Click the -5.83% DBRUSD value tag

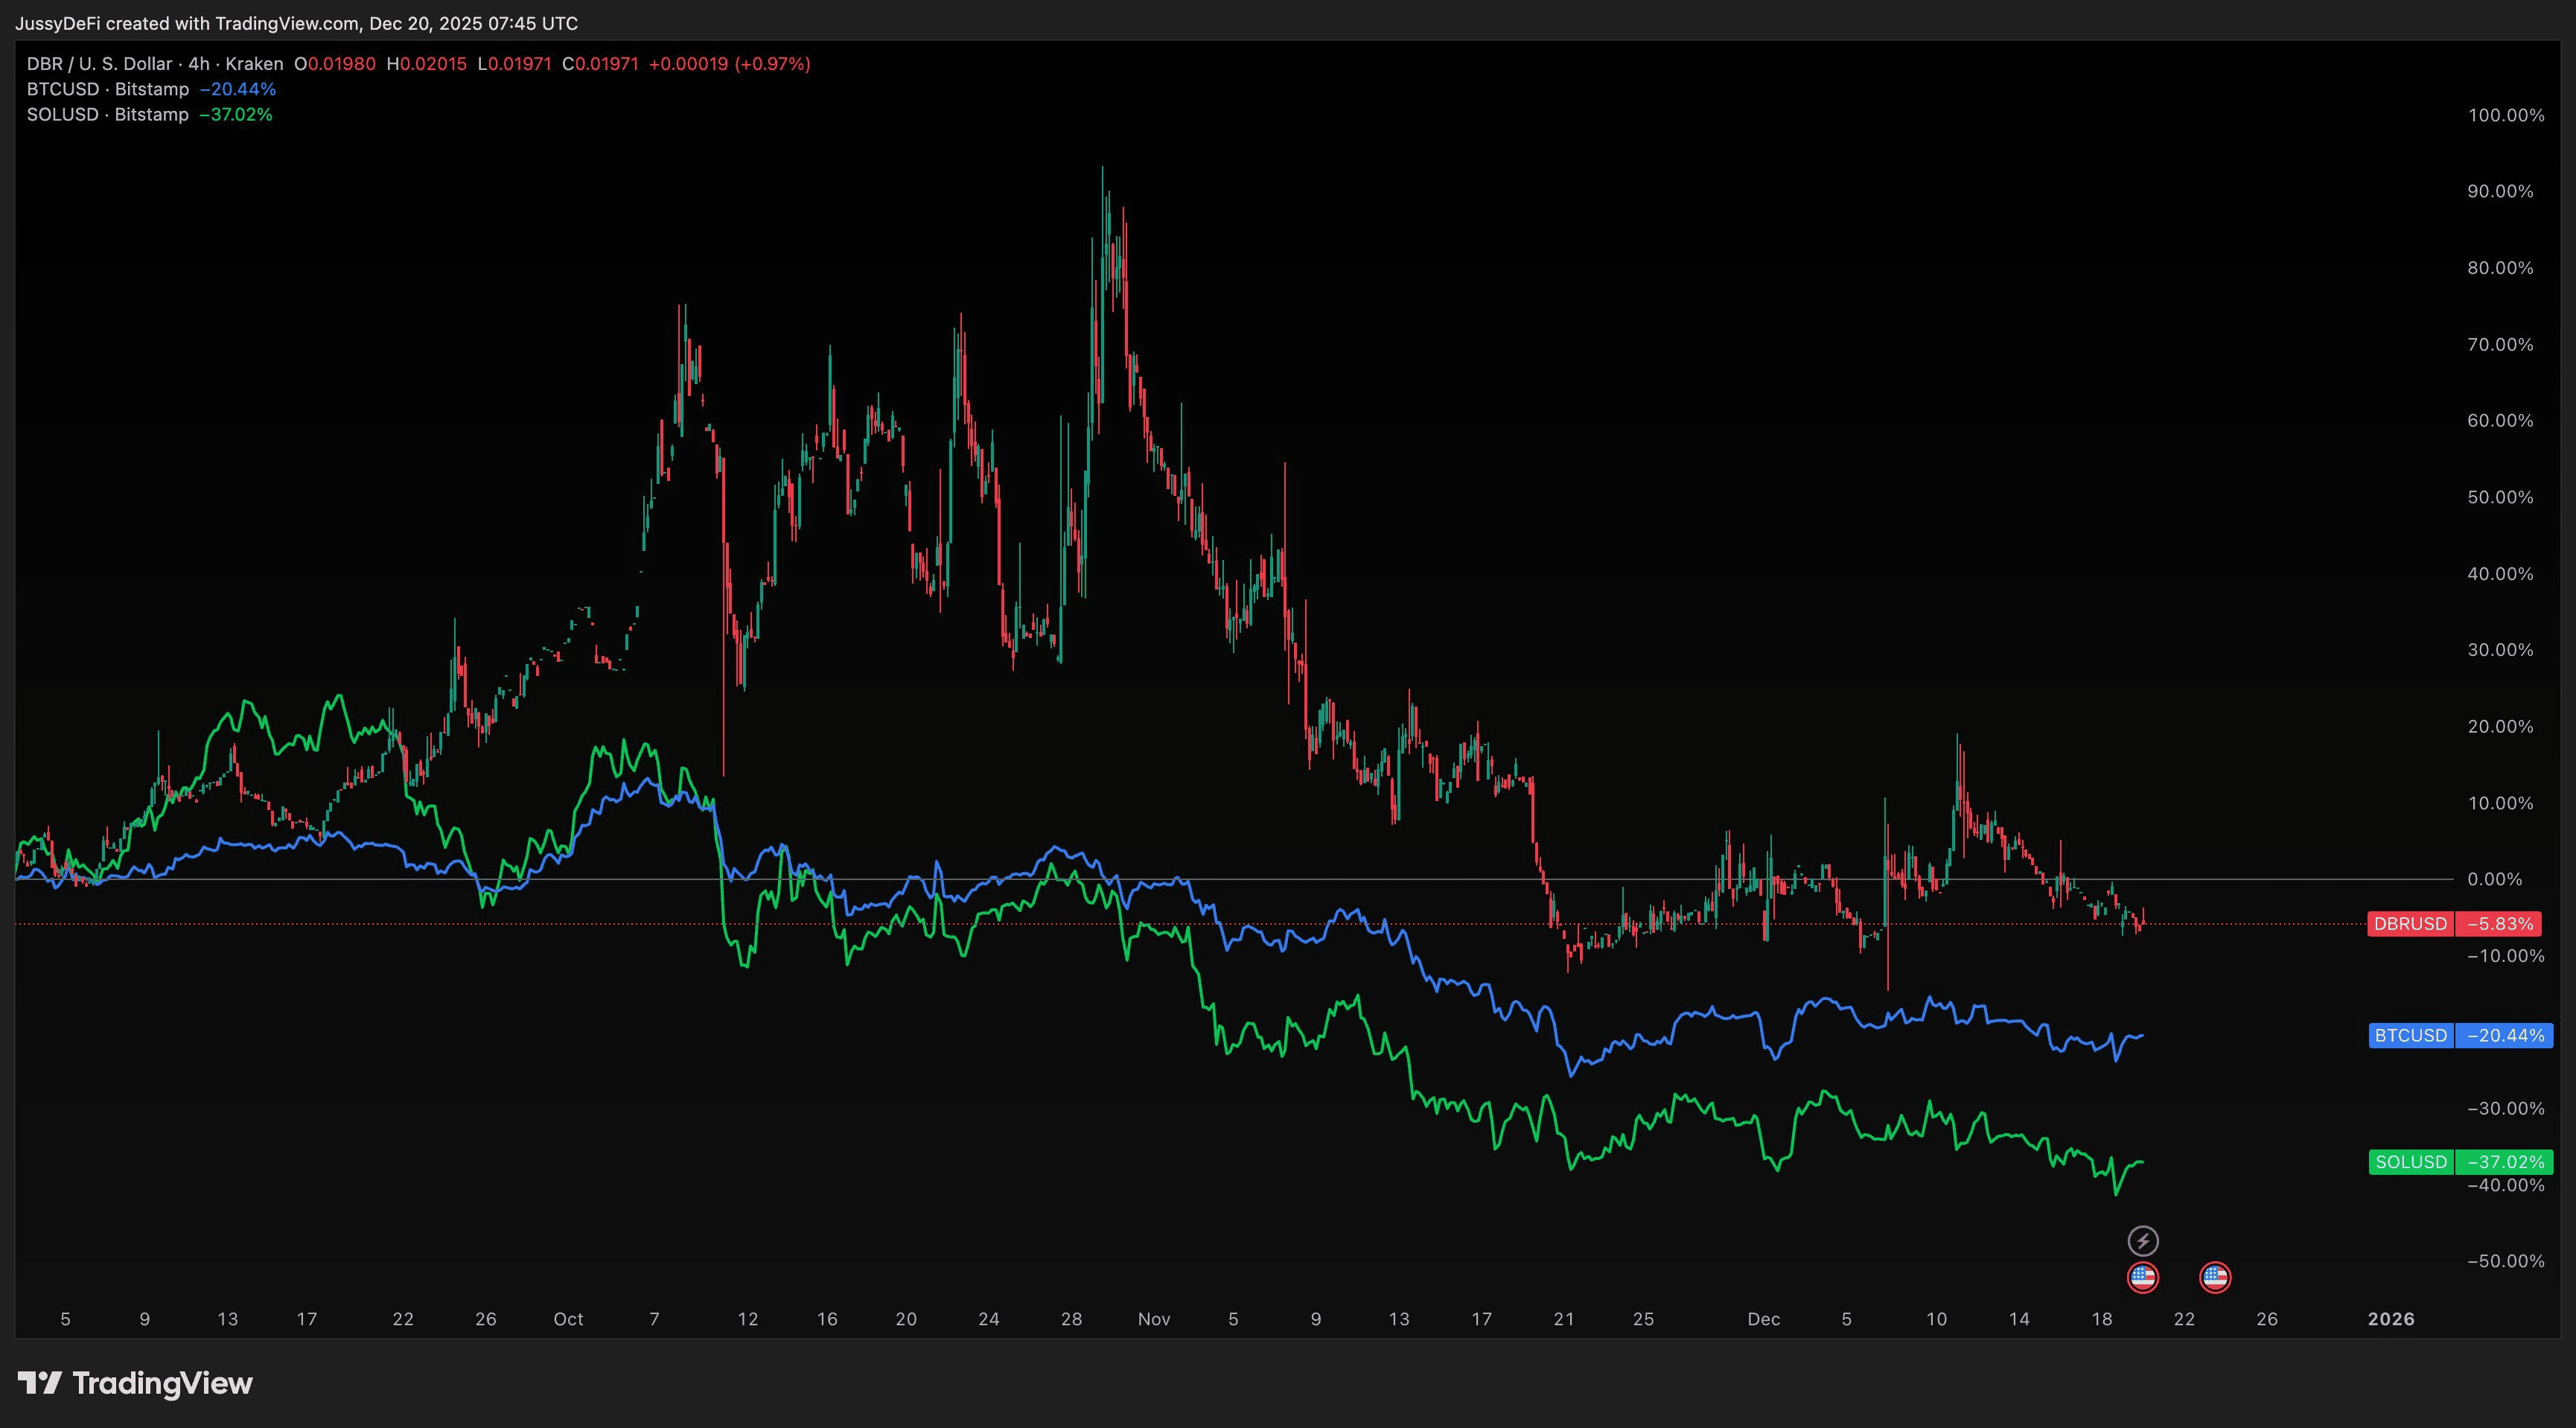tap(2500, 924)
